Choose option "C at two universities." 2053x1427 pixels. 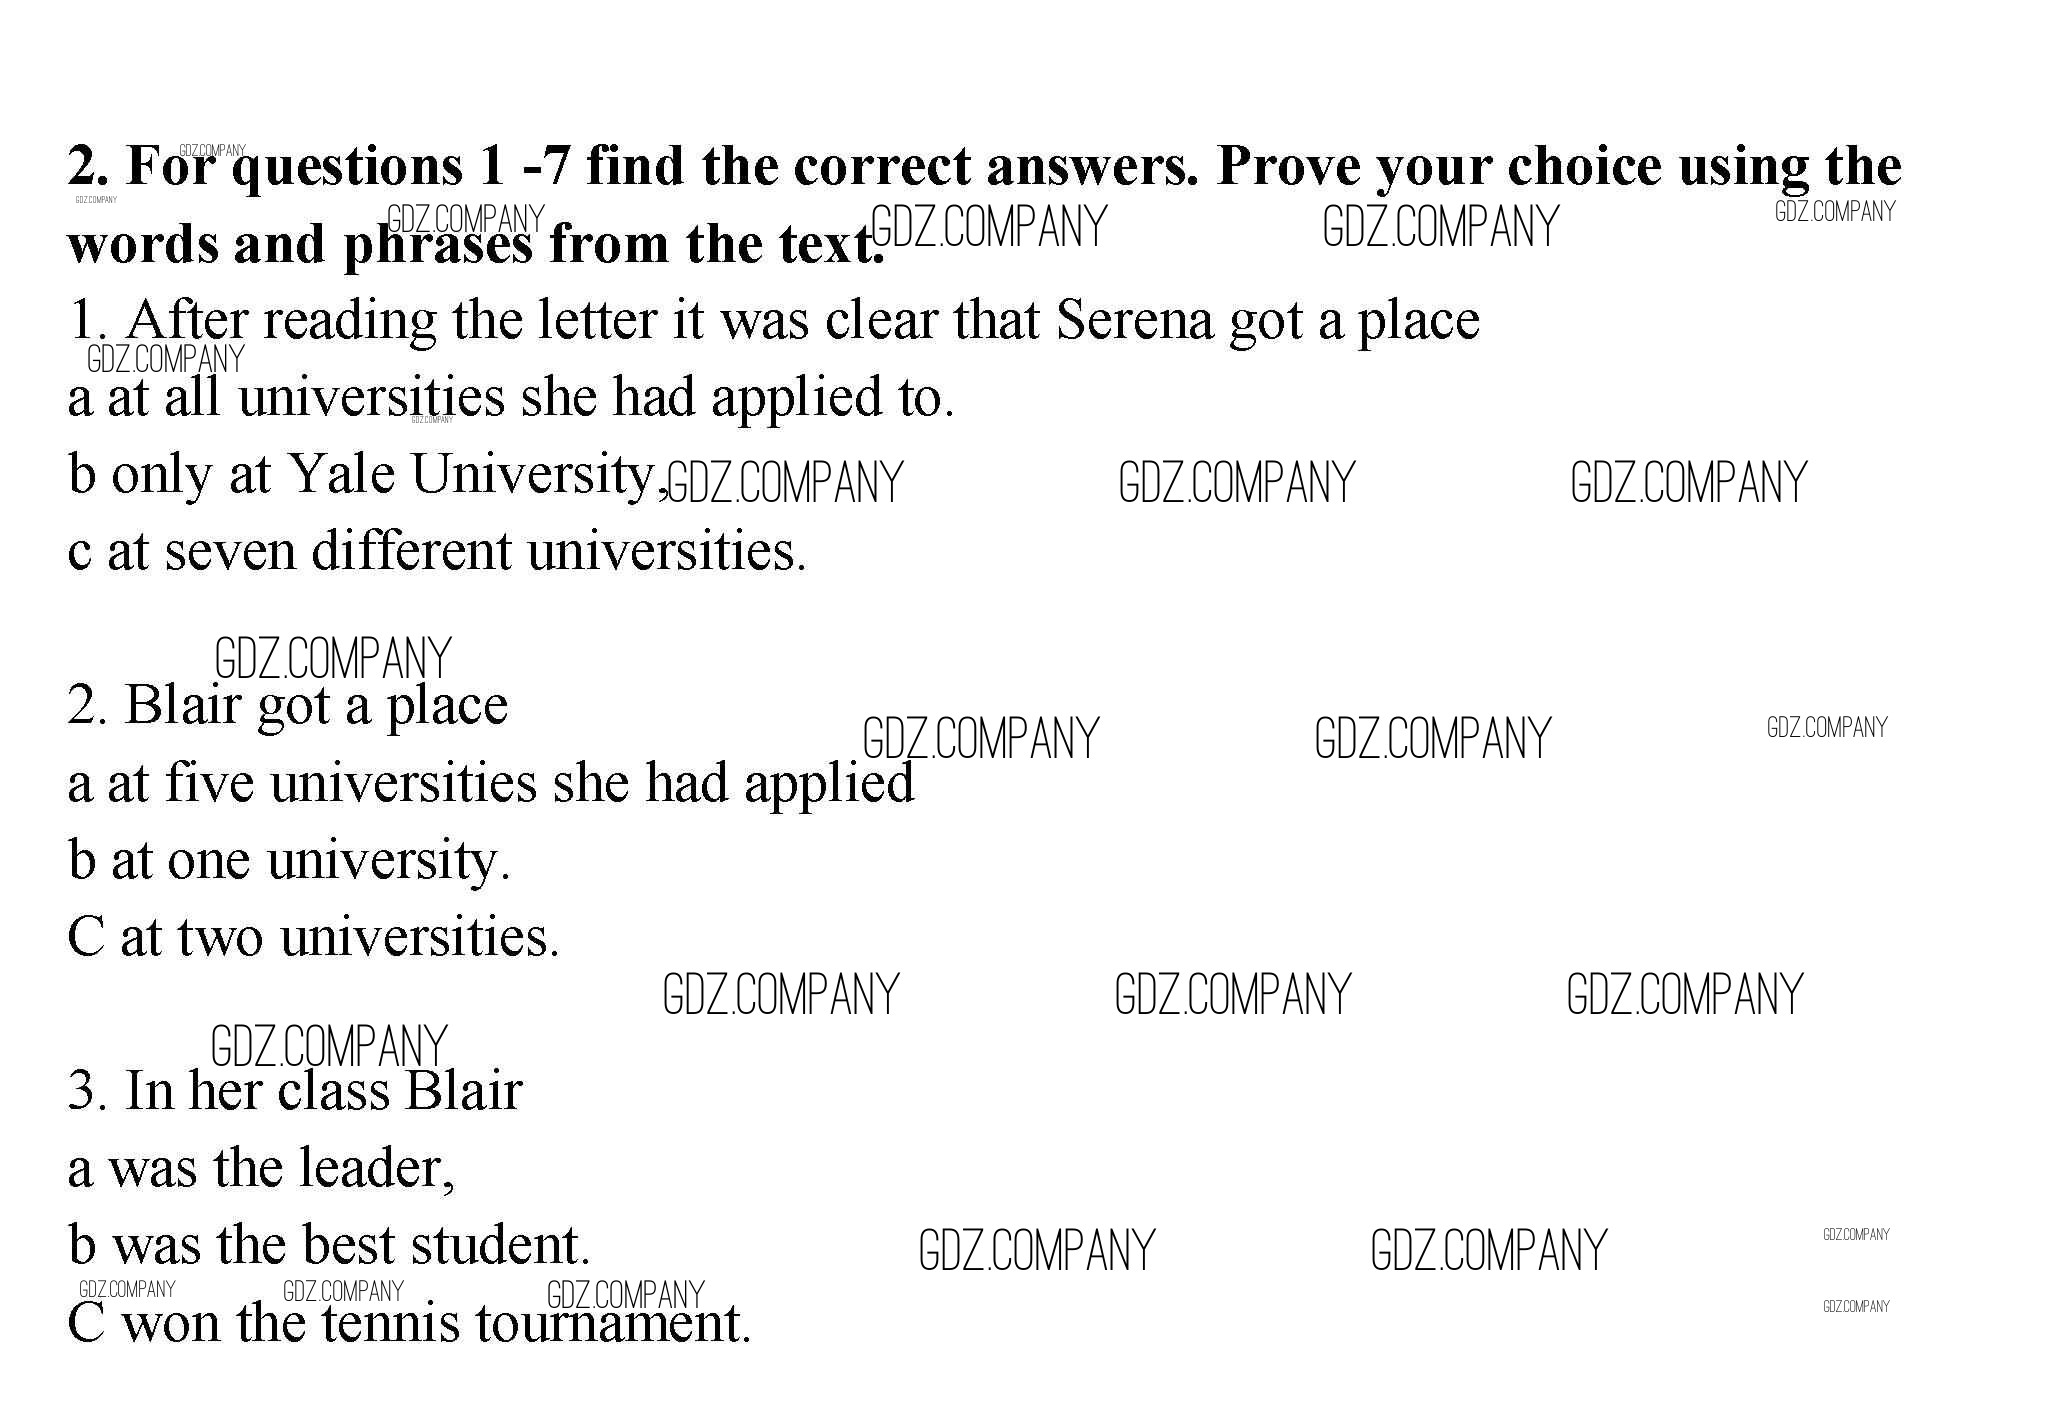tap(313, 937)
